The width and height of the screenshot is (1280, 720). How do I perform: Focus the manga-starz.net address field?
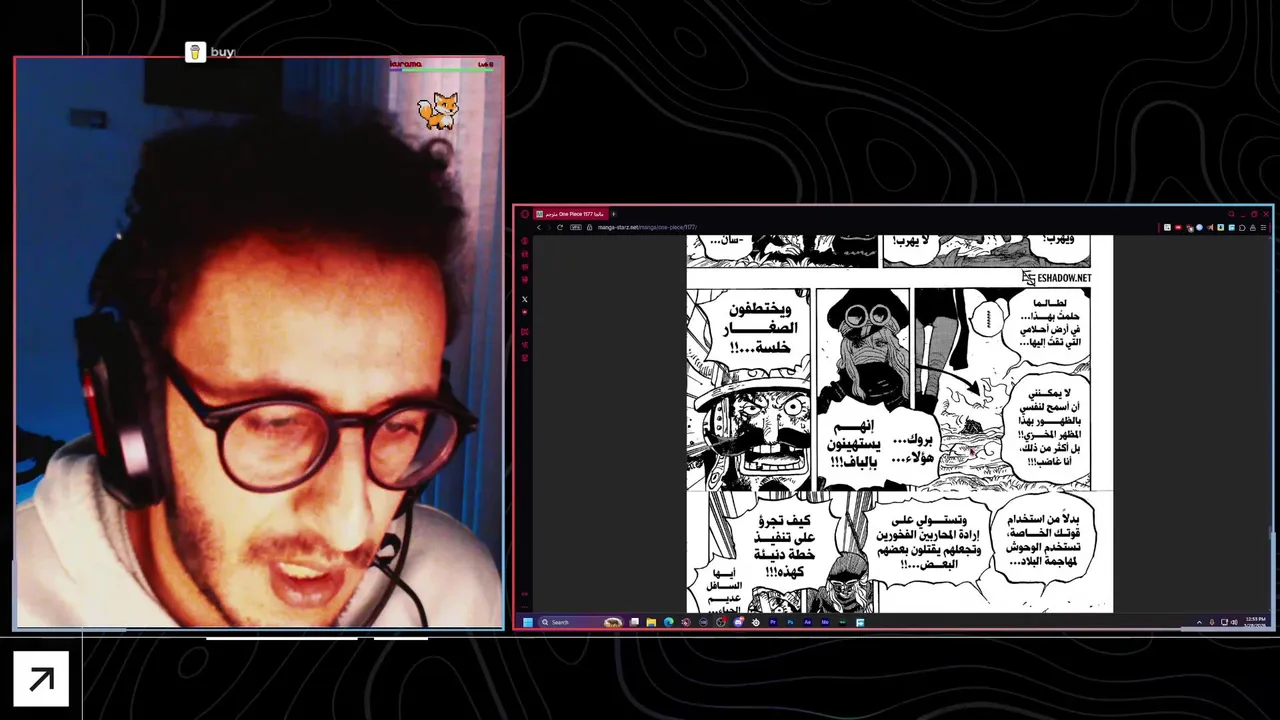(647, 227)
